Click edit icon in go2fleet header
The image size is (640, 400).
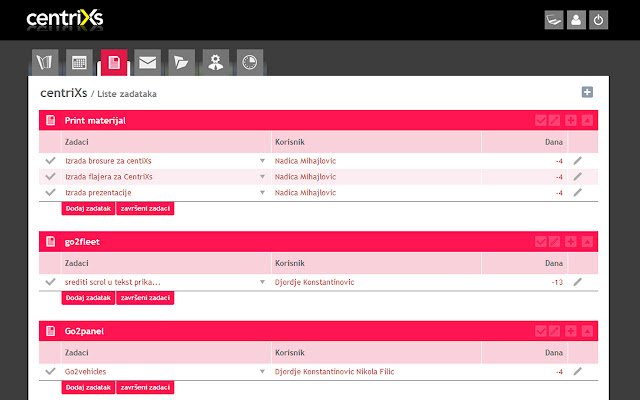(554, 241)
